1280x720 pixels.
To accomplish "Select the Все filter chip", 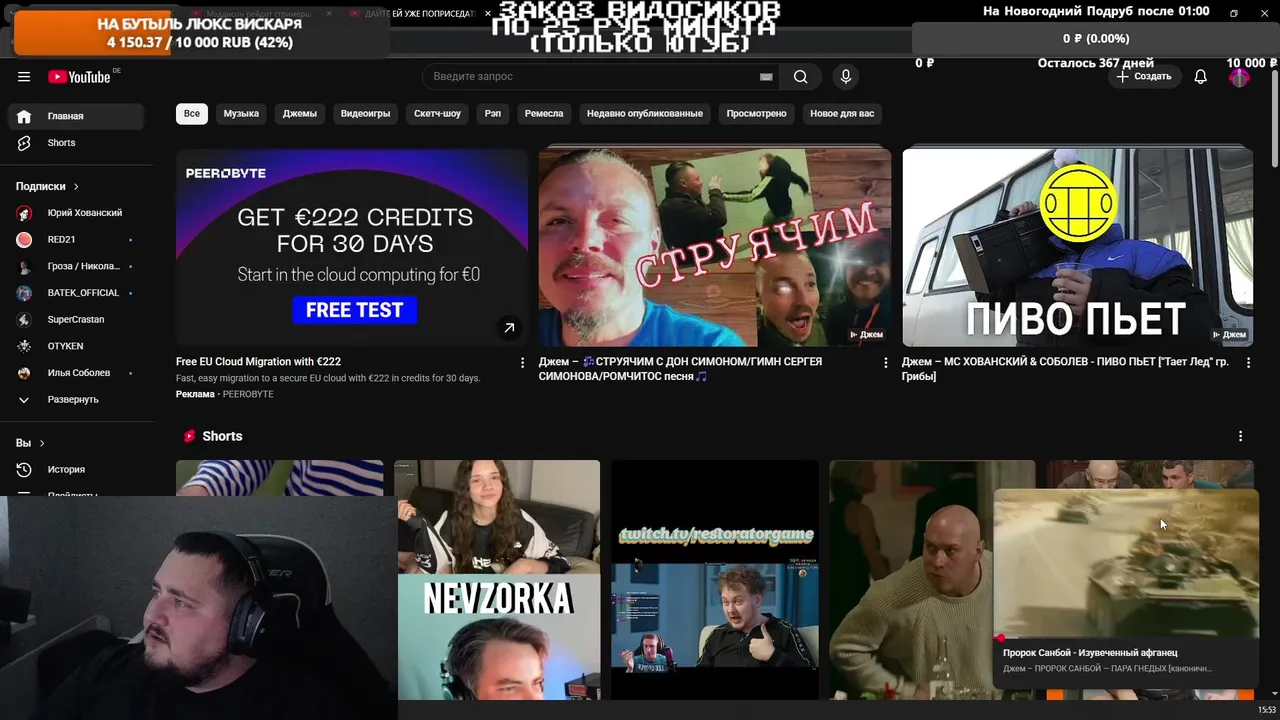I will 192,113.
